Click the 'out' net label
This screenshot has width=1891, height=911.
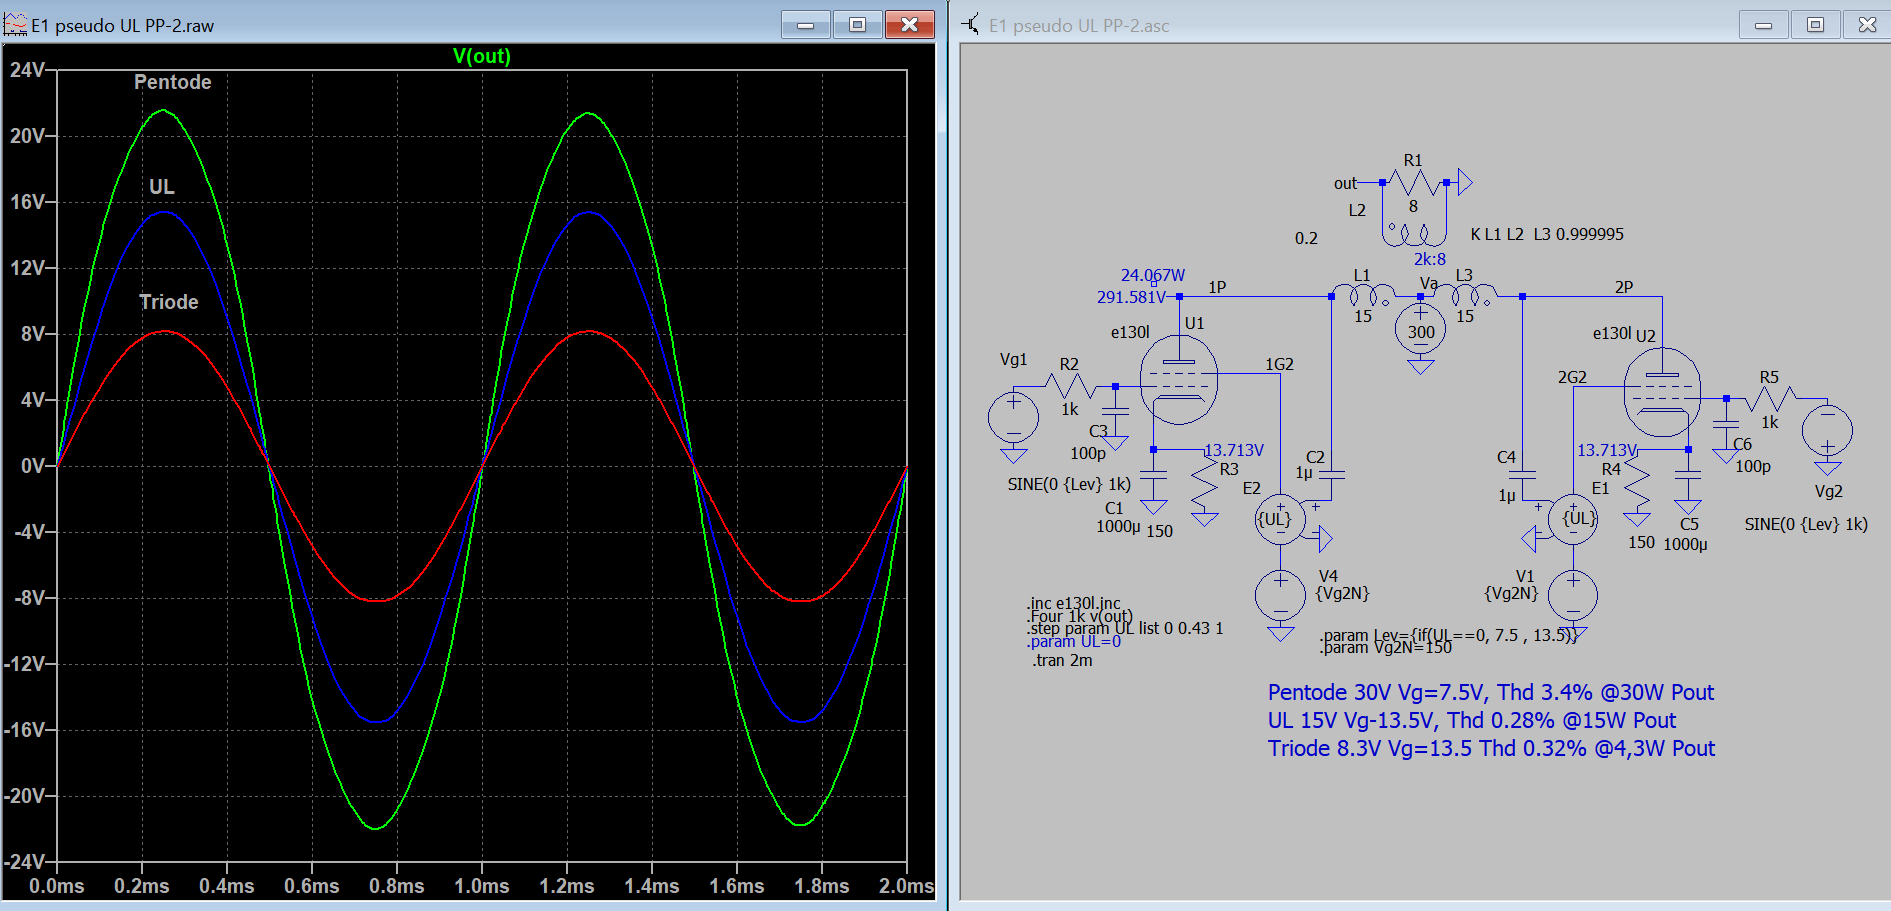[x=1345, y=183]
